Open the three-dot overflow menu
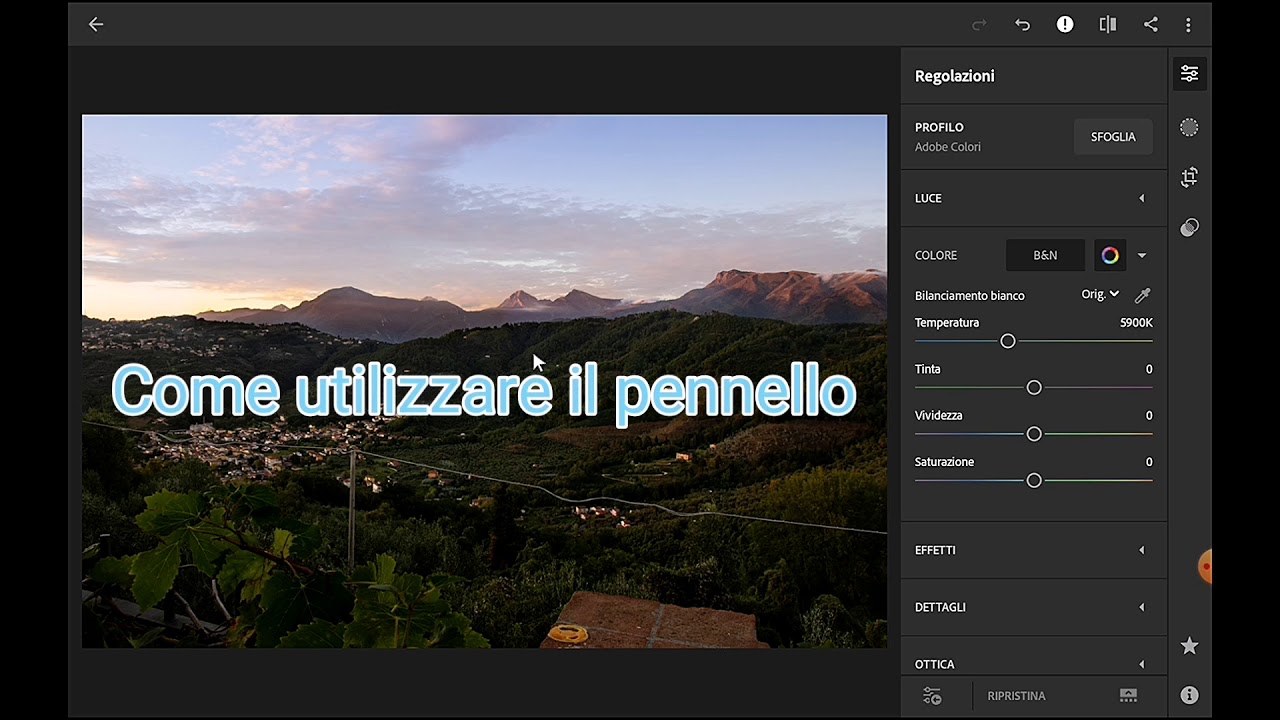 click(x=1188, y=25)
